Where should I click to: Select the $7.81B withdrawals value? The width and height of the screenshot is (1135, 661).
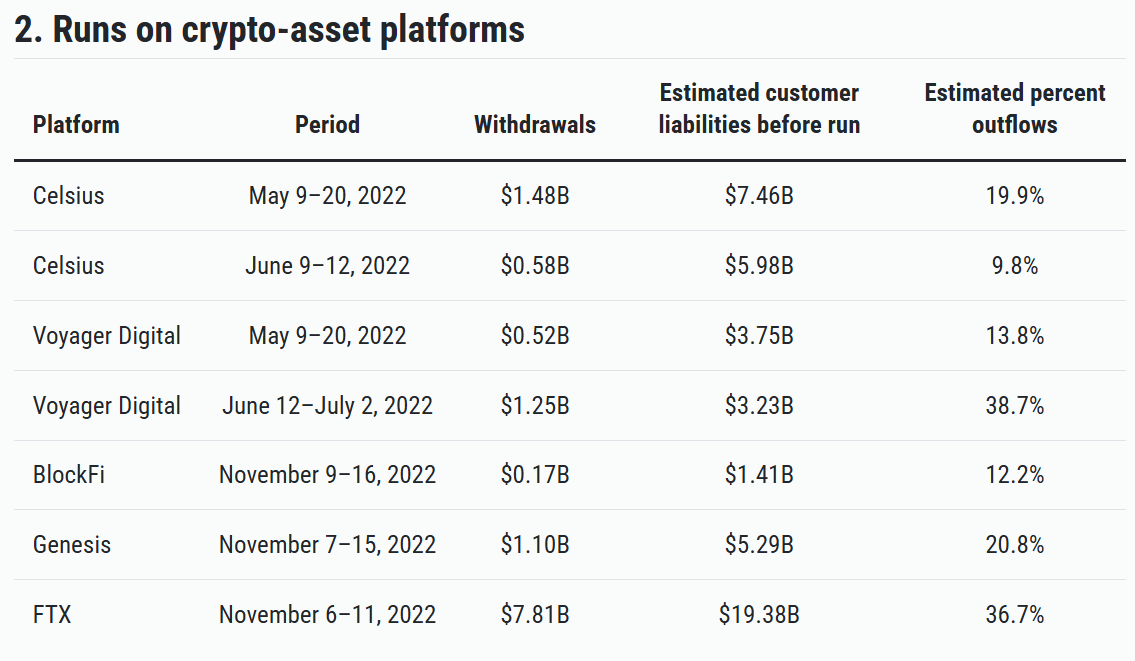click(534, 615)
